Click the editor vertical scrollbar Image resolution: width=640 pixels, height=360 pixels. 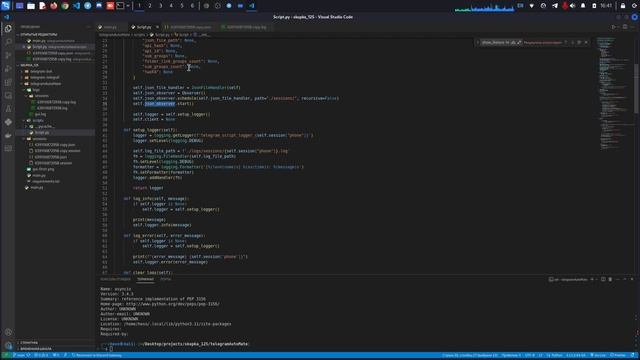[636, 88]
